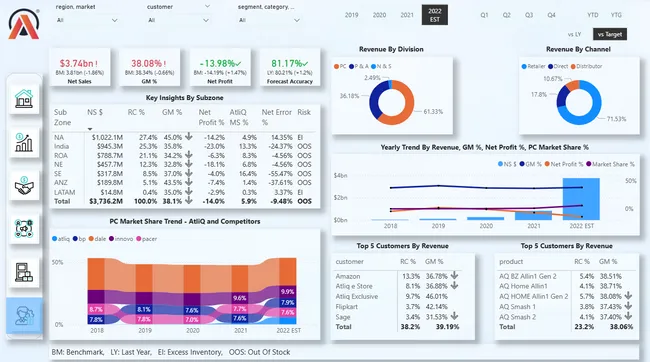Select the Q3 quarter filter

tap(529, 15)
